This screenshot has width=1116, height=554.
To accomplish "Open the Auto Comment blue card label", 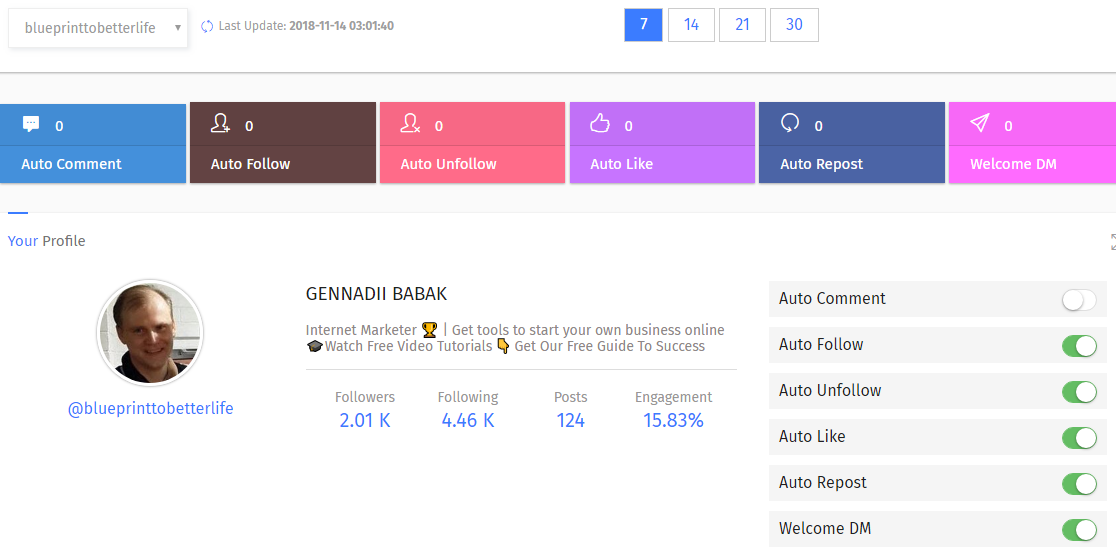I will (x=71, y=164).
